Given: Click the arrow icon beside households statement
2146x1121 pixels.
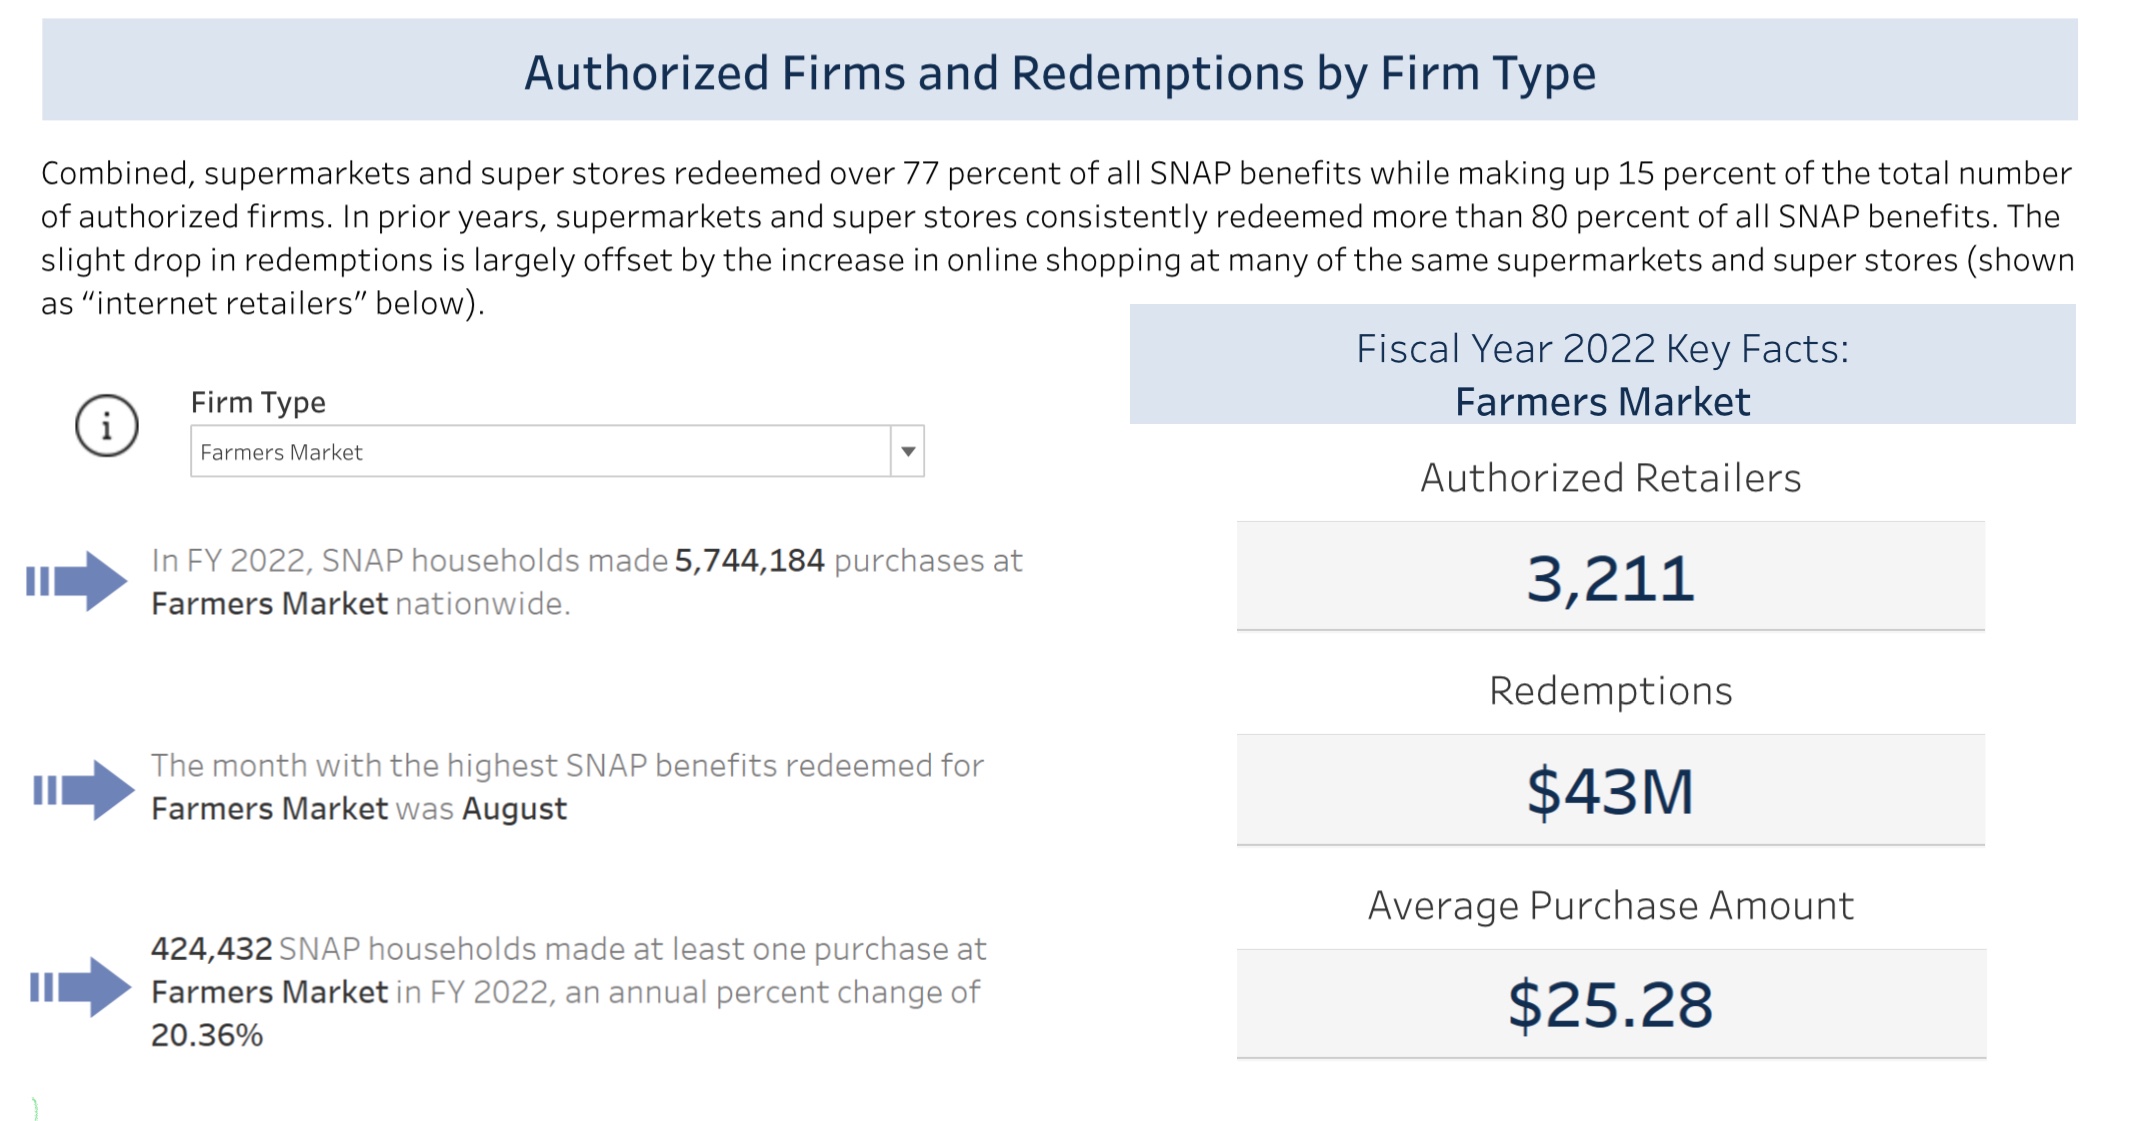Looking at the screenshot, I should (x=80, y=987).
